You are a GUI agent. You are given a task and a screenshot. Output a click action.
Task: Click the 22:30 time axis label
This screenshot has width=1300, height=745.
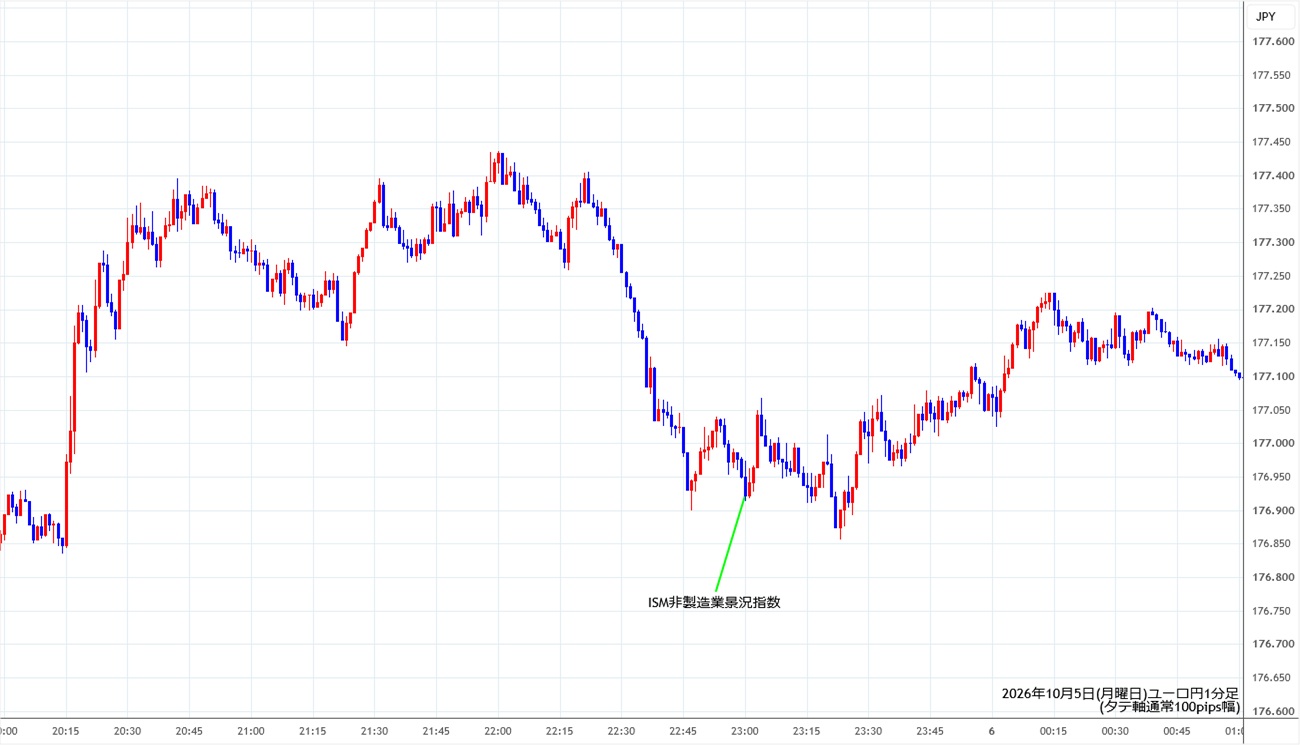click(x=622, y=731)
